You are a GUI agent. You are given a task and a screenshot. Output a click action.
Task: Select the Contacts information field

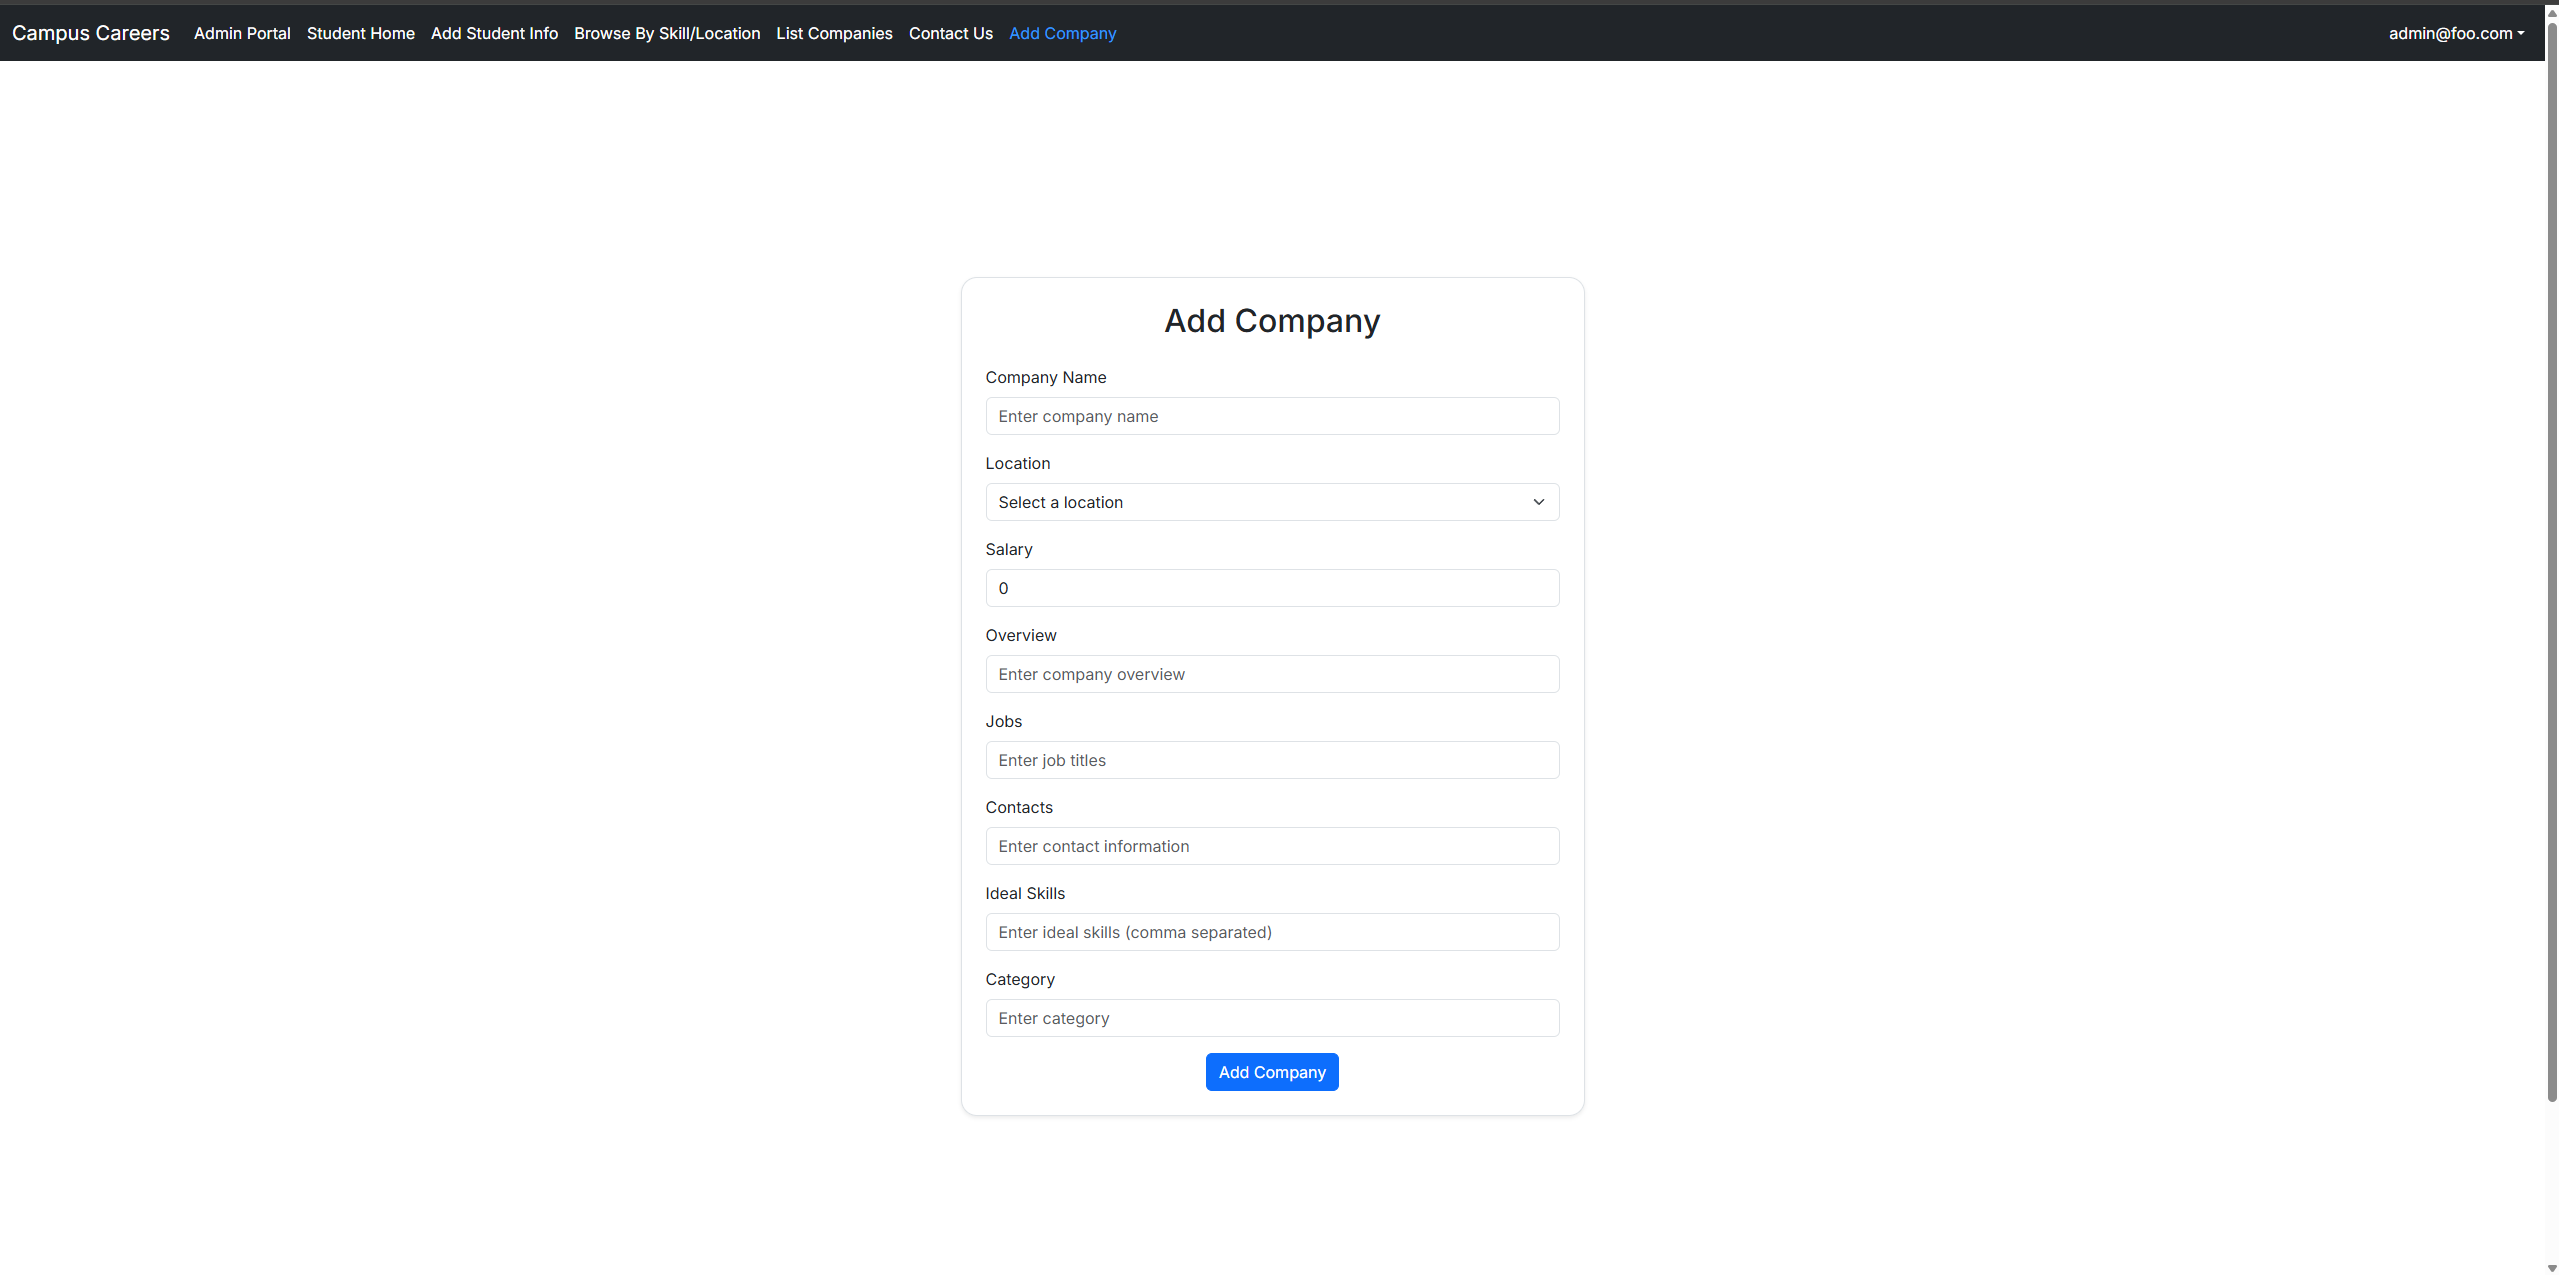click(1271, 846)
